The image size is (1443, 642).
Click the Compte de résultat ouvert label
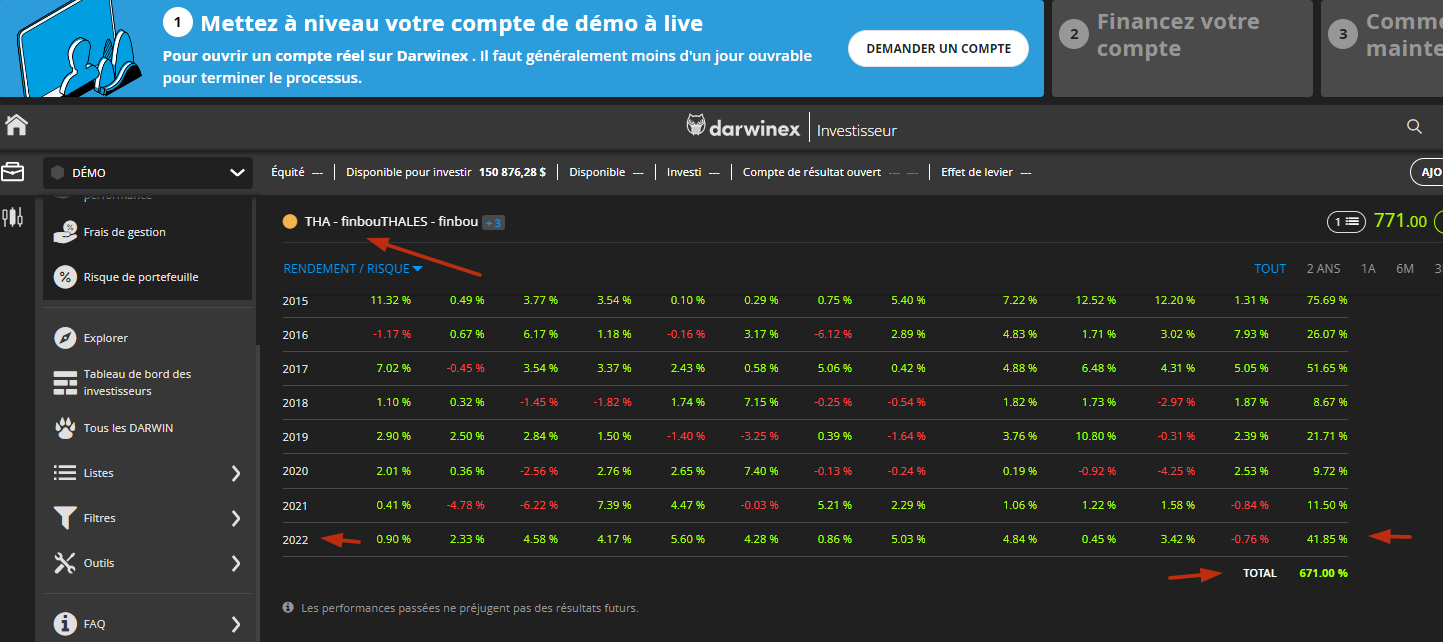click(812, 172)
